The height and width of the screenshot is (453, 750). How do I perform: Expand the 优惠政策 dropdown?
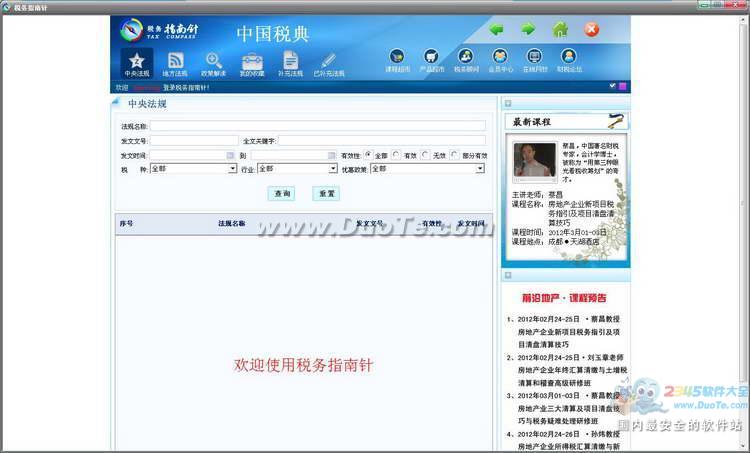480,169
